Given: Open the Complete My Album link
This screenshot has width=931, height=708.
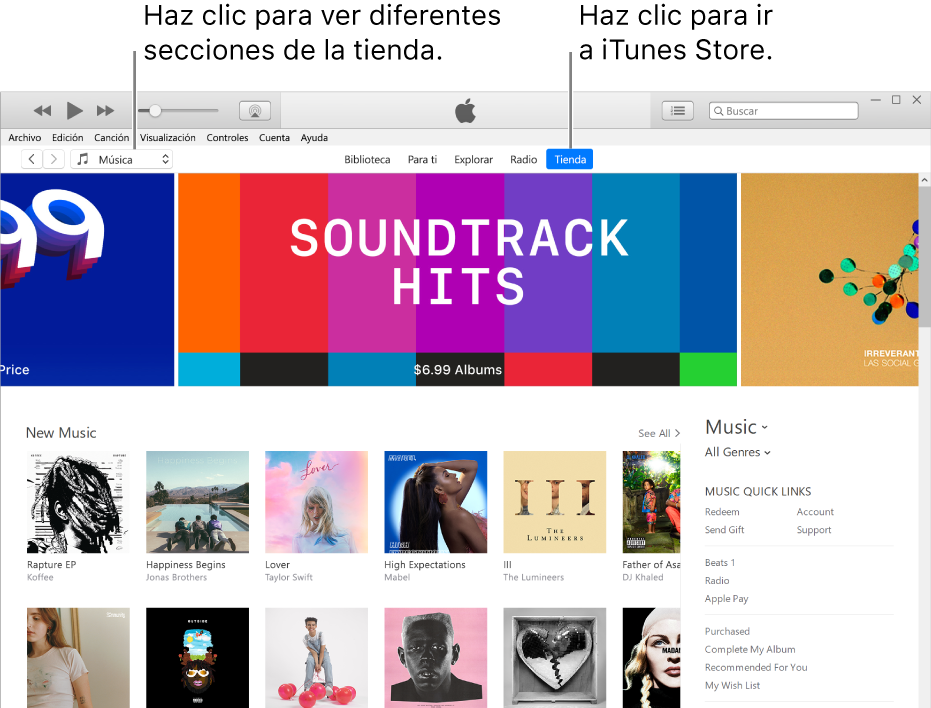Looking at the screenshot, I should point(750,649).
